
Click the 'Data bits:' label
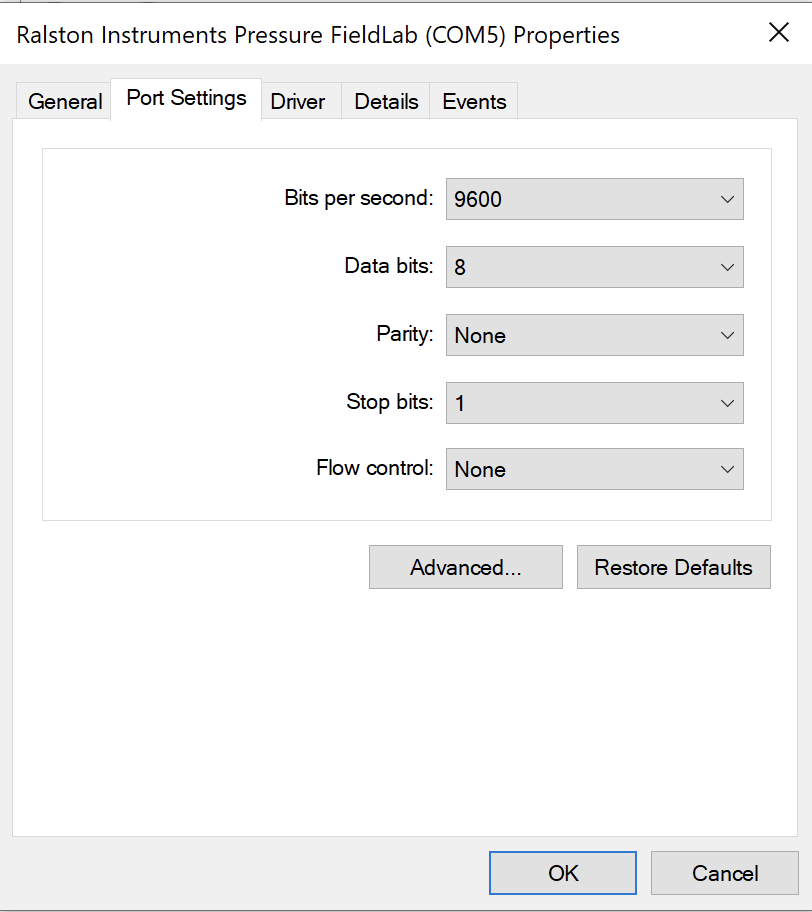(x=389, y=266)
